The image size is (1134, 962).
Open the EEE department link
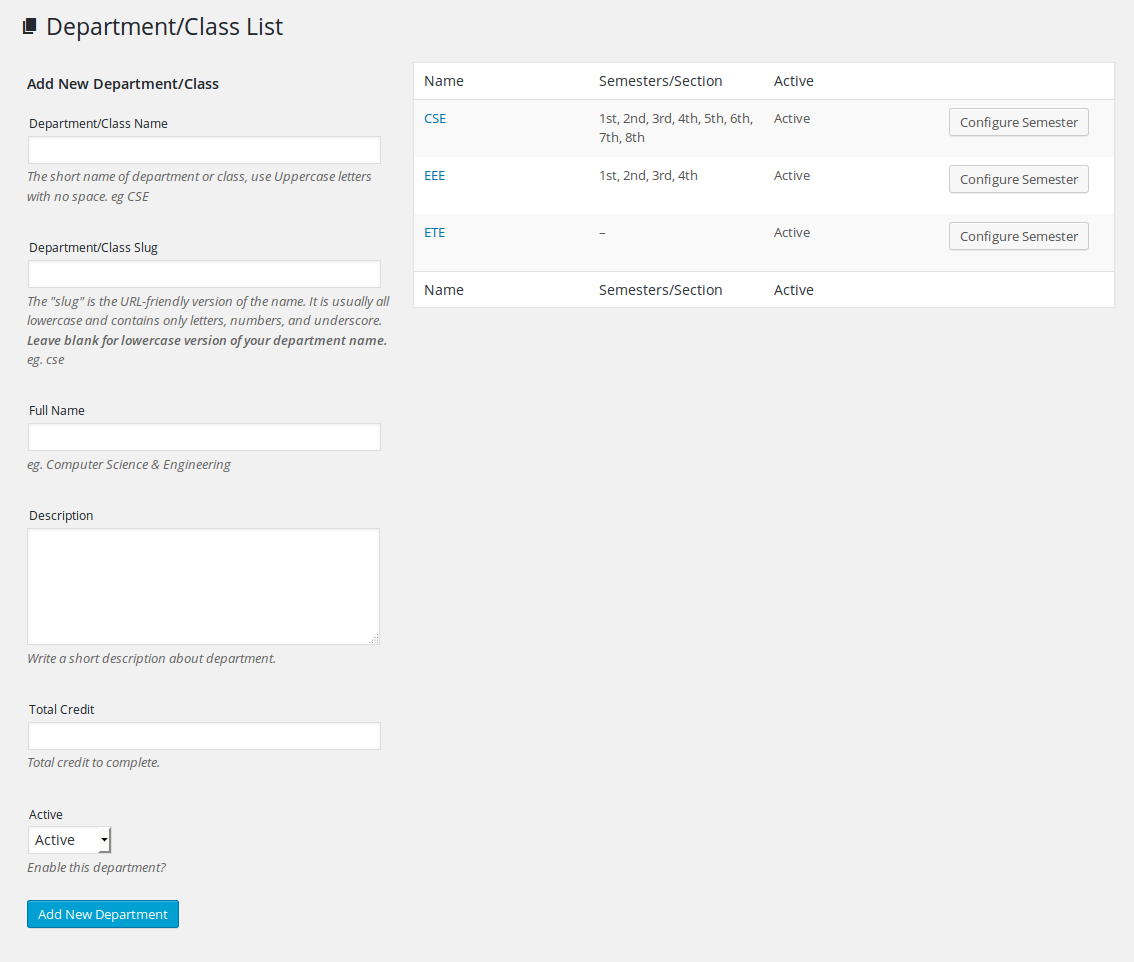coord(434,175)
